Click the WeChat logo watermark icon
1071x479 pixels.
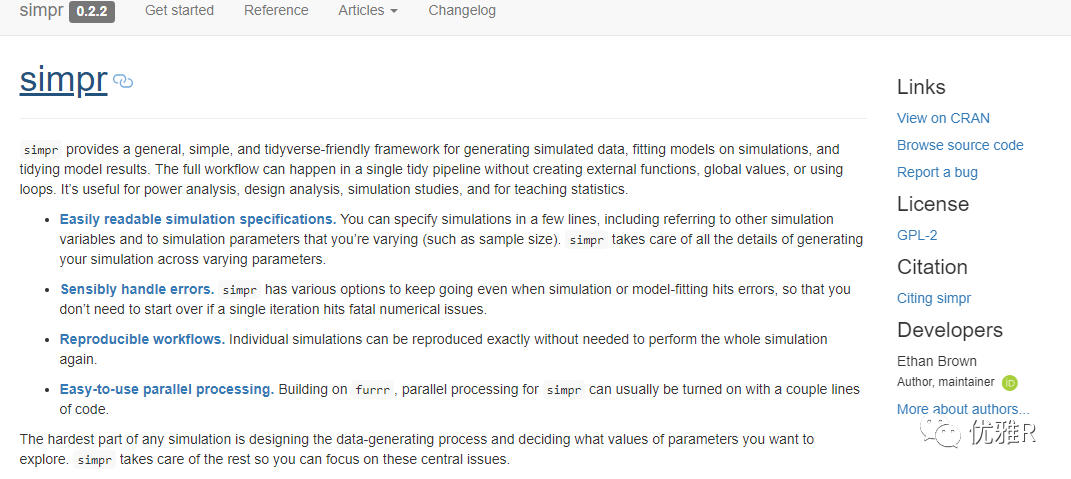point(942,431)
